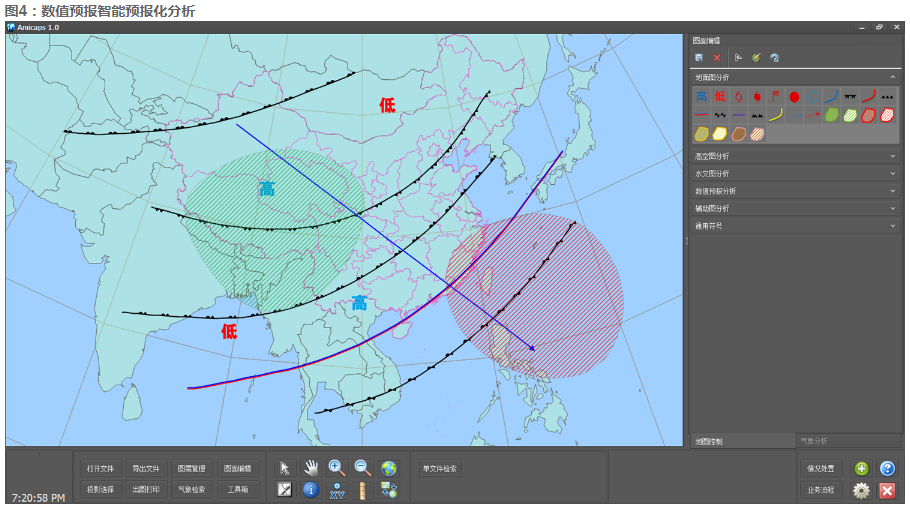Expand the 高空图分析 section
The width and height of the screenshot is (910, 511).
pos(795,156)
